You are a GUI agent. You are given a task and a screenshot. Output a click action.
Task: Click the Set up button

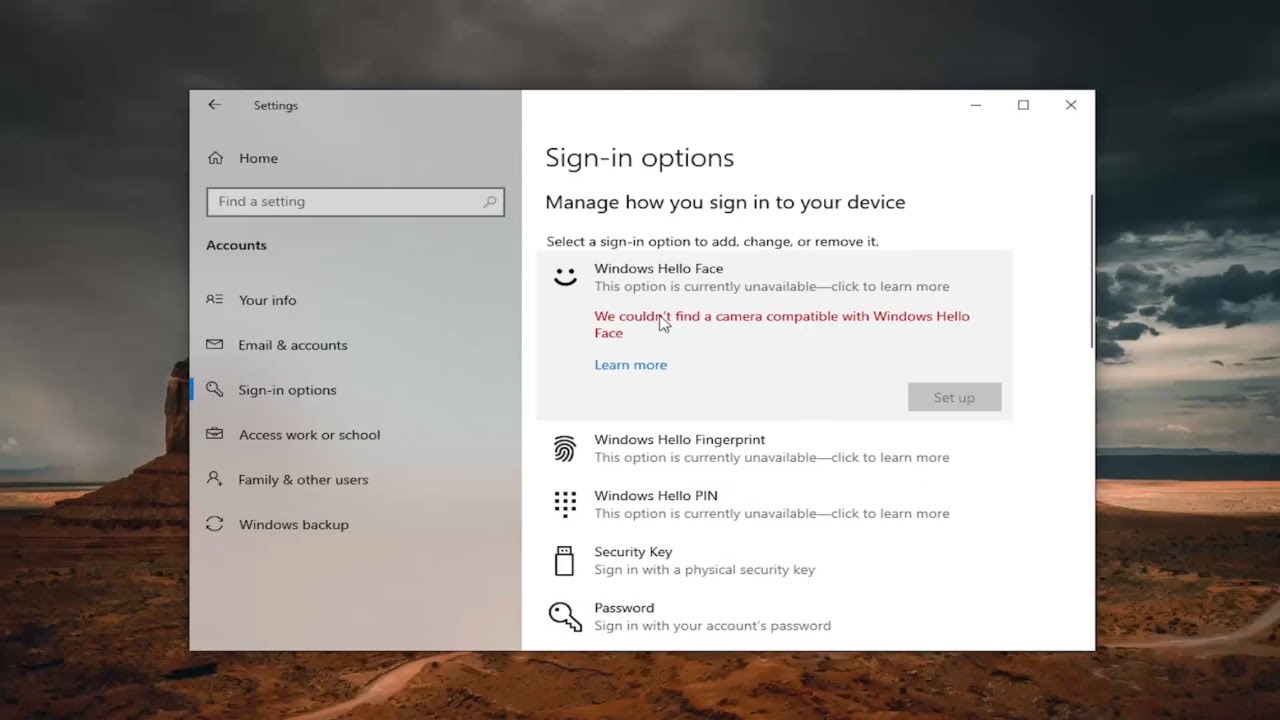coord(954,397)
